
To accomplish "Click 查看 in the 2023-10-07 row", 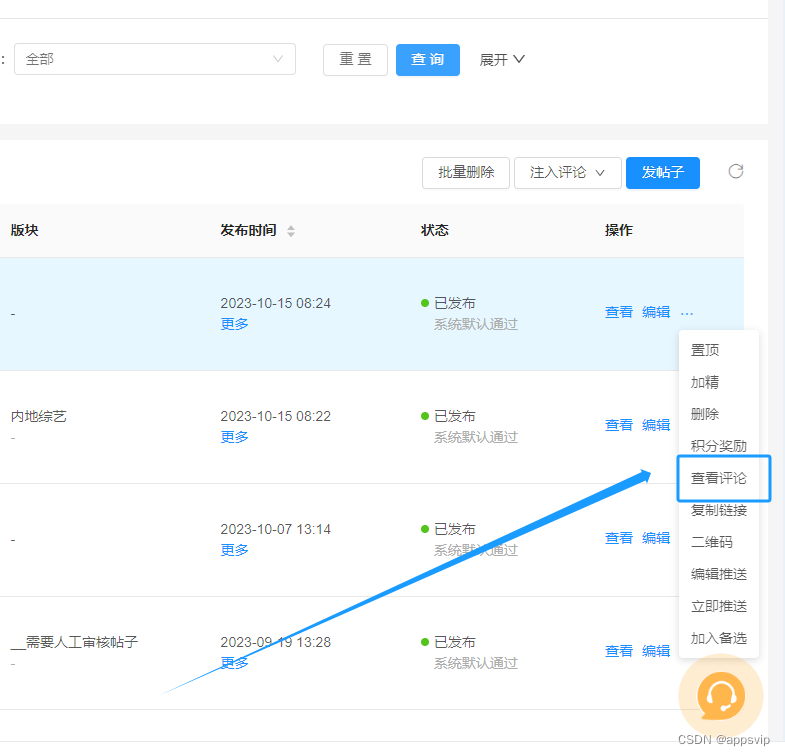I will (619, 538).
